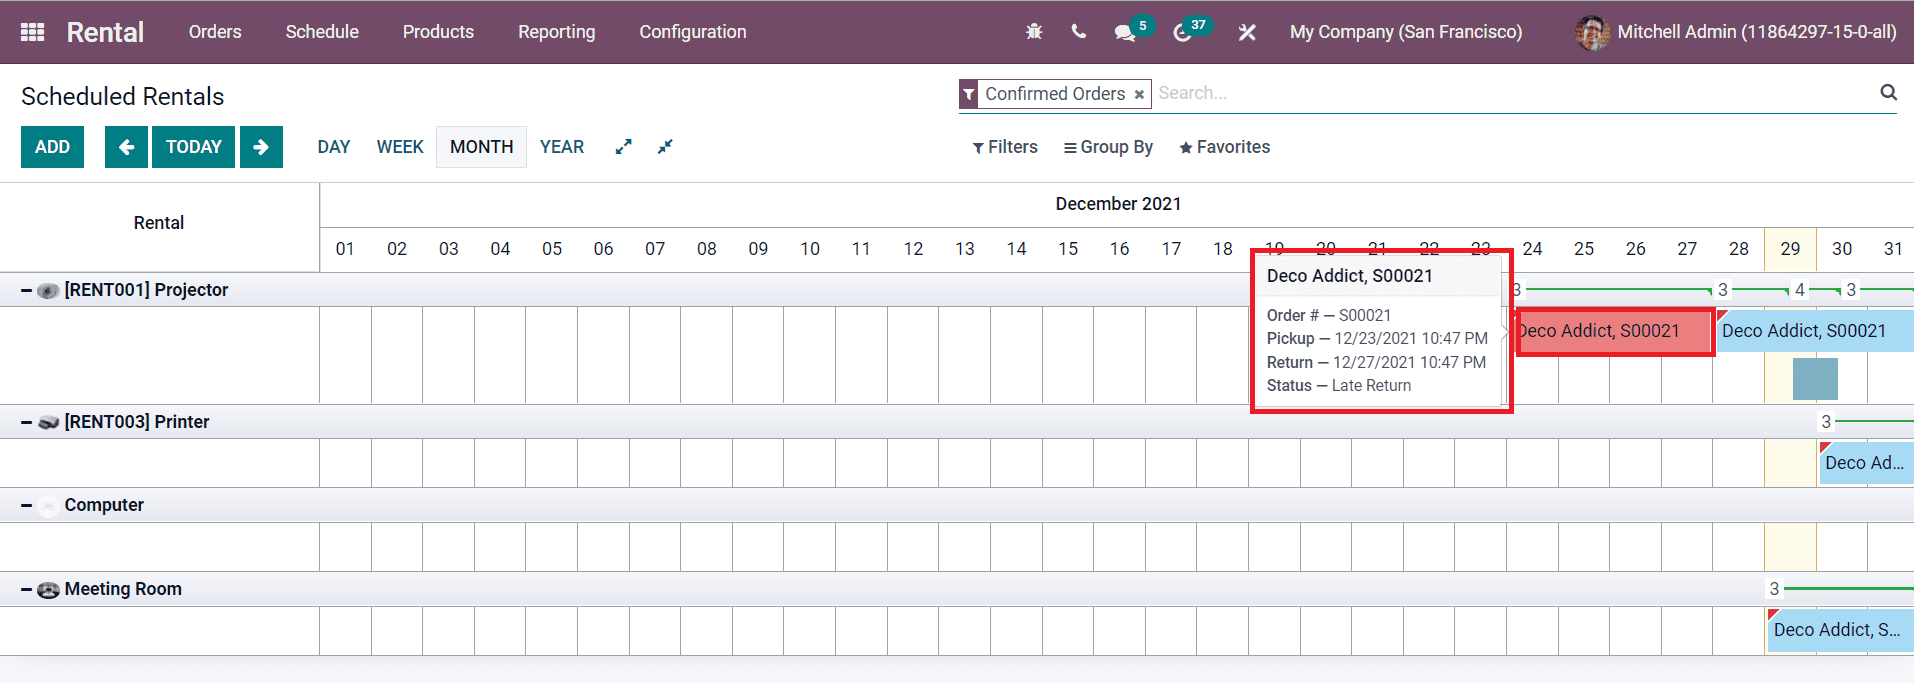Open Deco Ad... pill in Printer row
Screen dimensions: 1914x683
click(1866, 463)
